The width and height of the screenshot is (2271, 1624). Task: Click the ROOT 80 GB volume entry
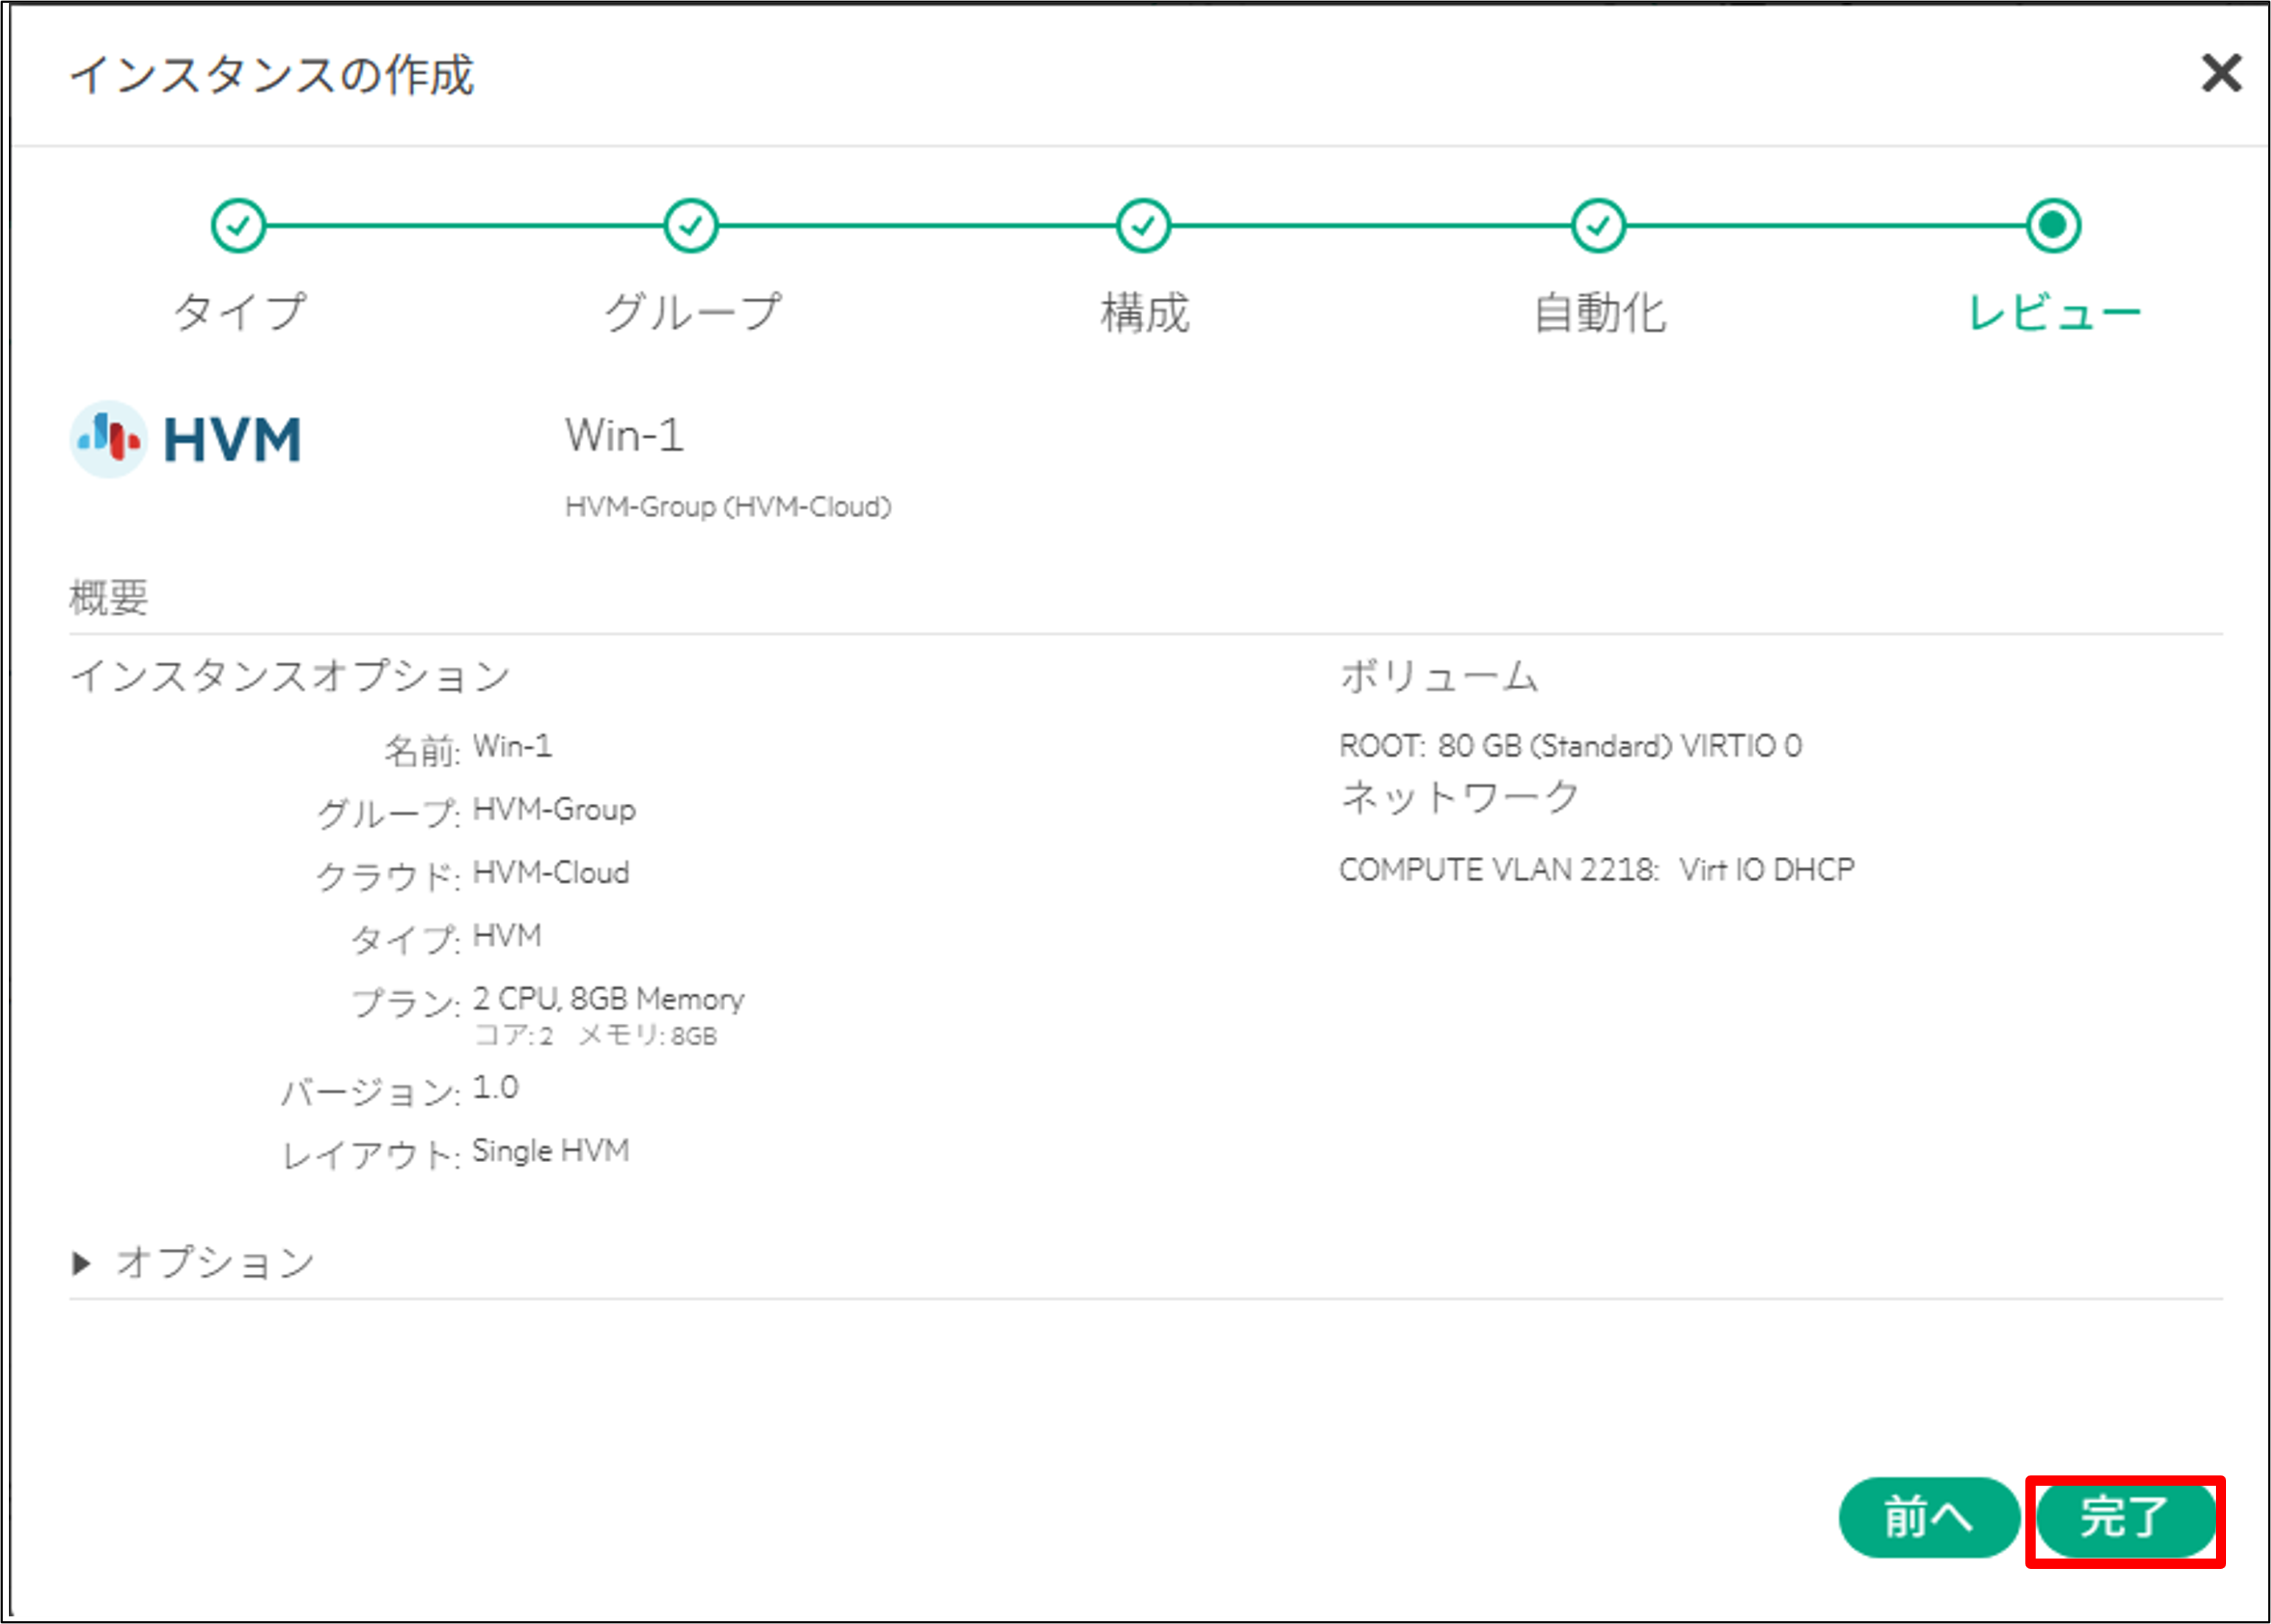click(1570, 745)
